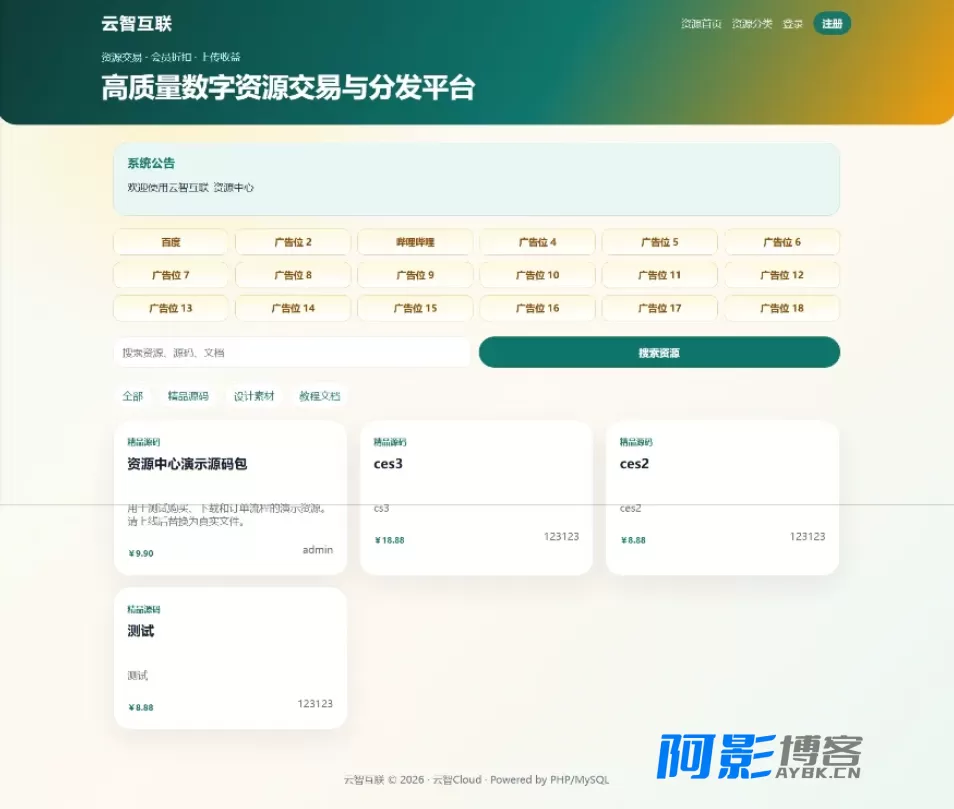Select 广告位 10 slot
Viewport: 954px width, 809px height.
coord(537,275)
